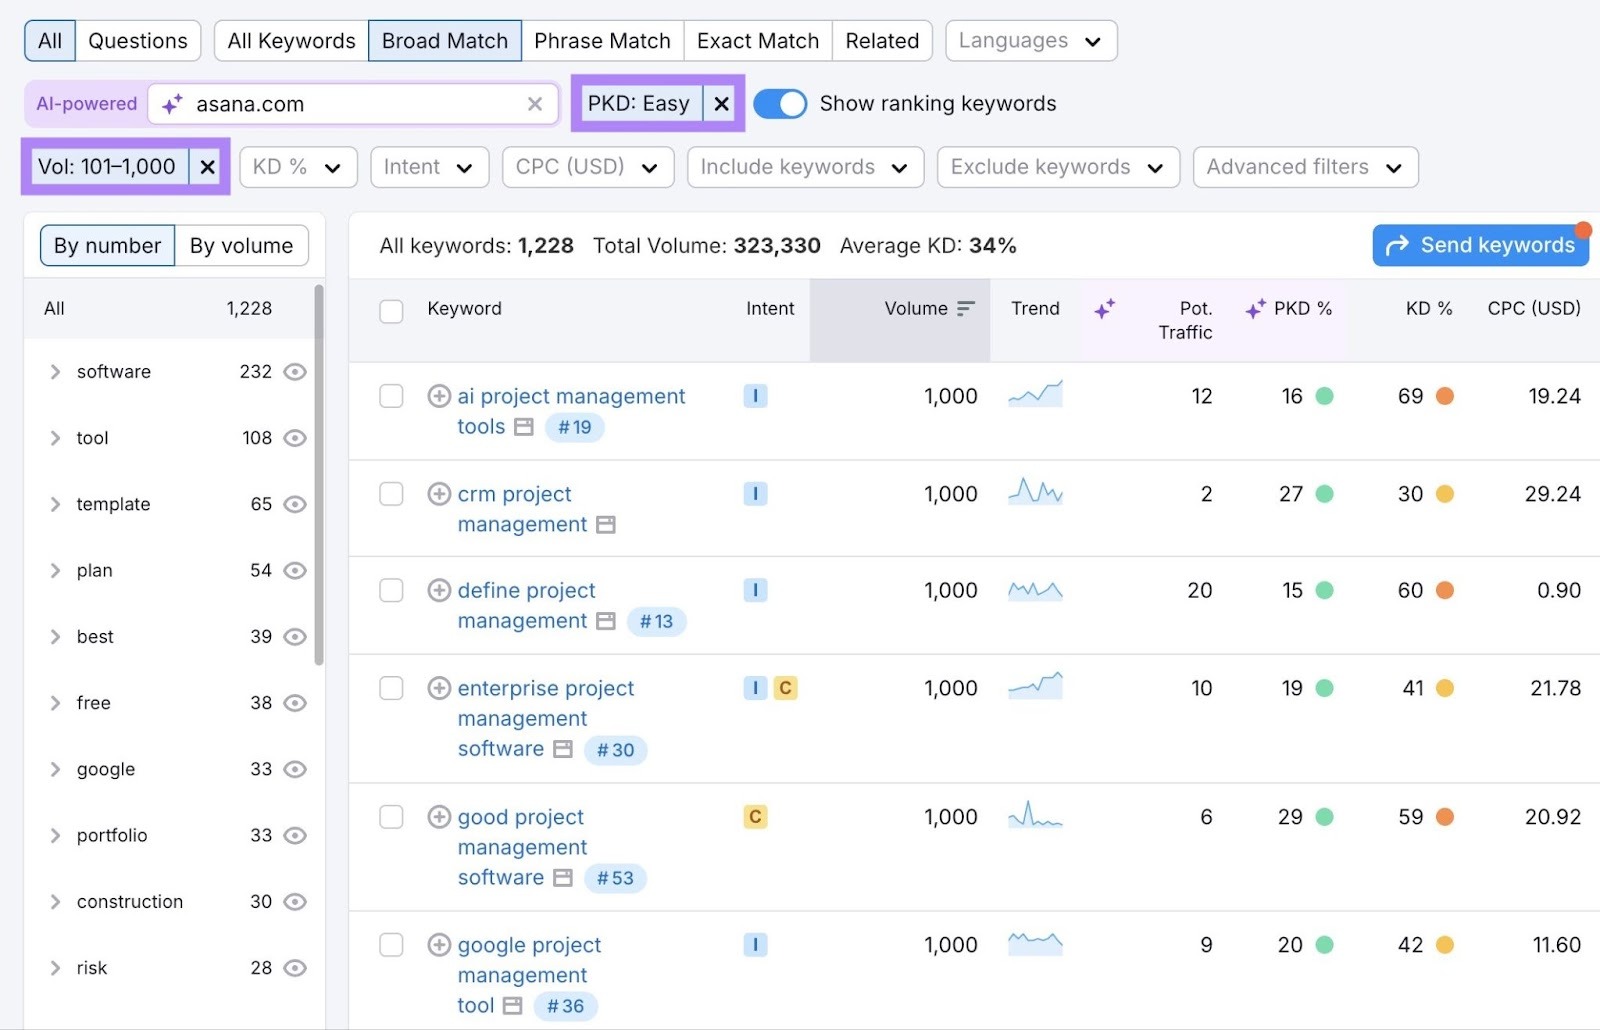
Task: Disable the 'Show ranking keywords' toggle
Action: coord(780,103)
